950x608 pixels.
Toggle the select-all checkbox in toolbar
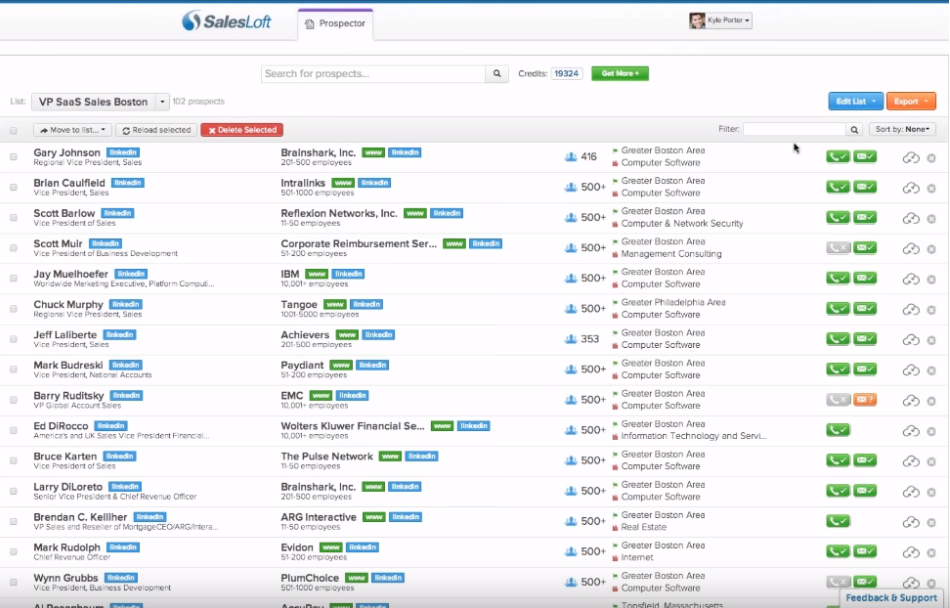tap(13, 130)
